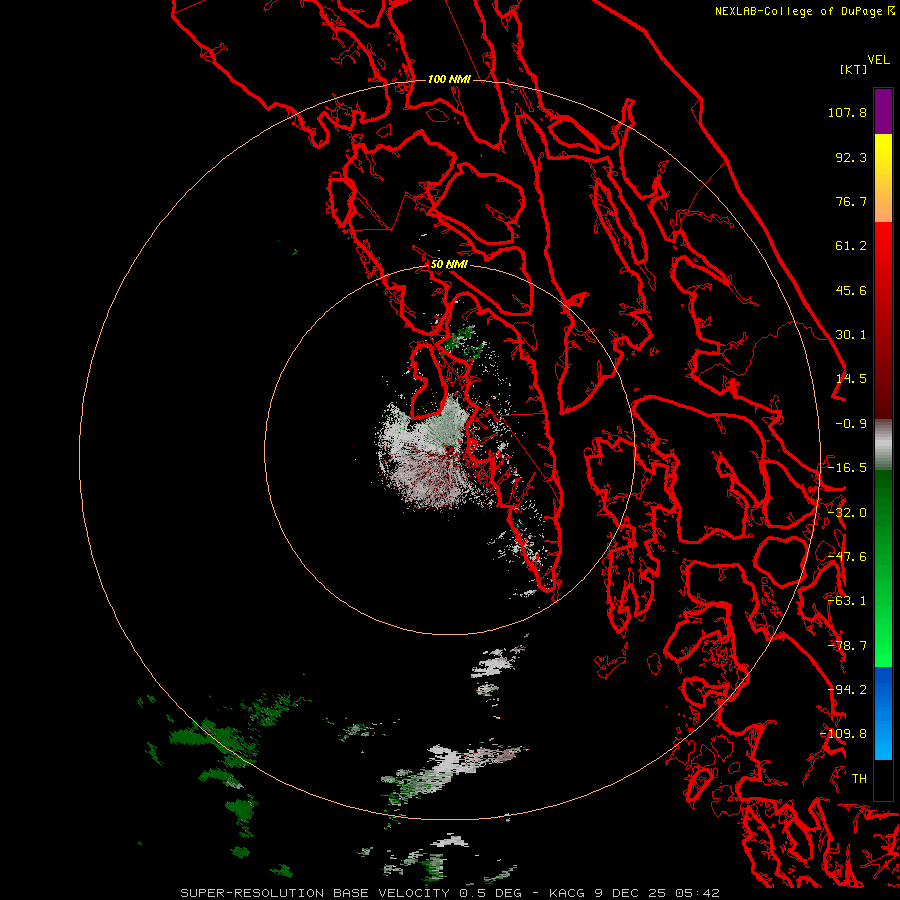Pick the -16.5 value on velocity scale
Image resolution: width=900 pixels, height=900 pixels.
847,468
